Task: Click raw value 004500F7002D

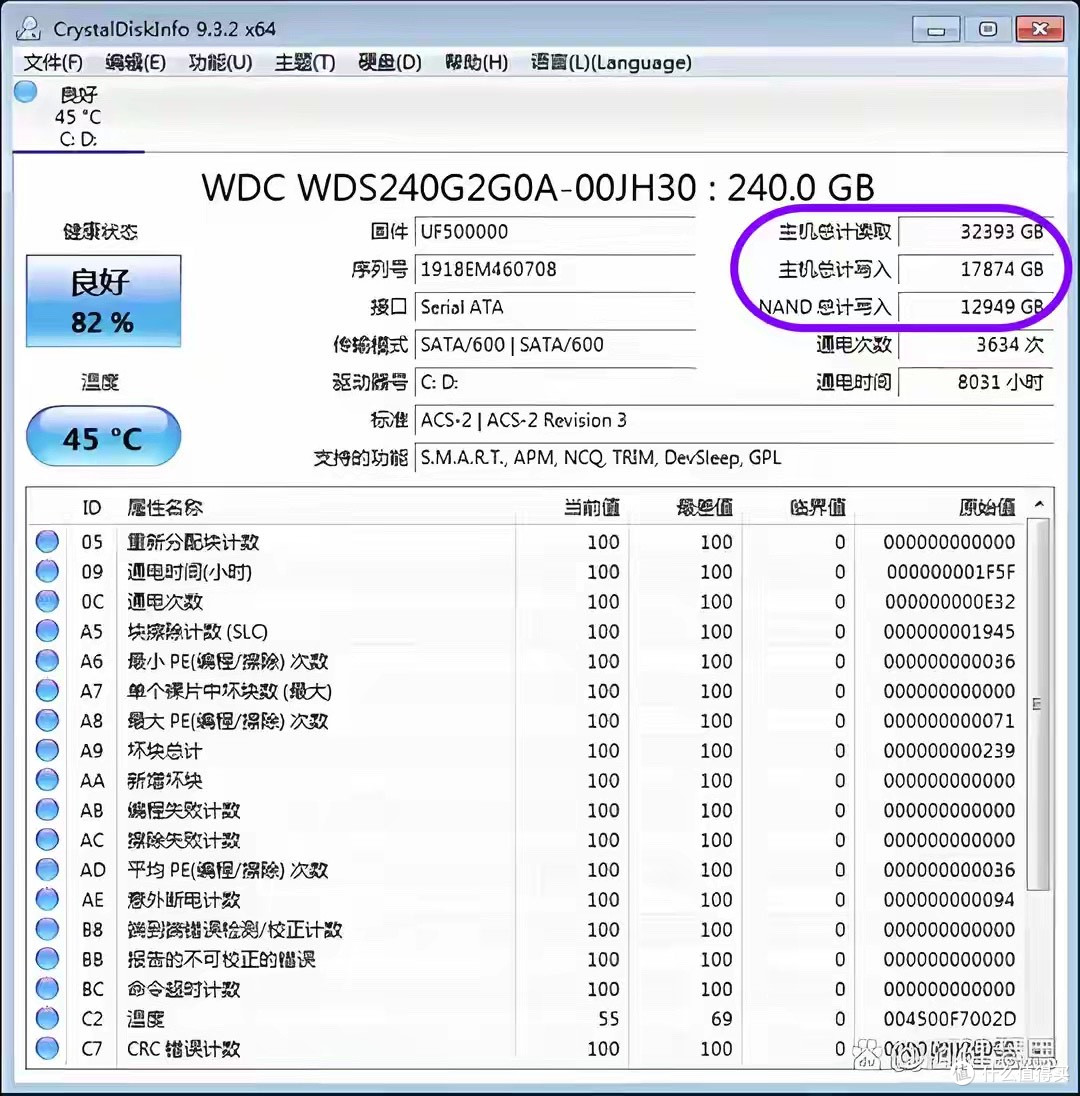Action: pos(949,1019)
